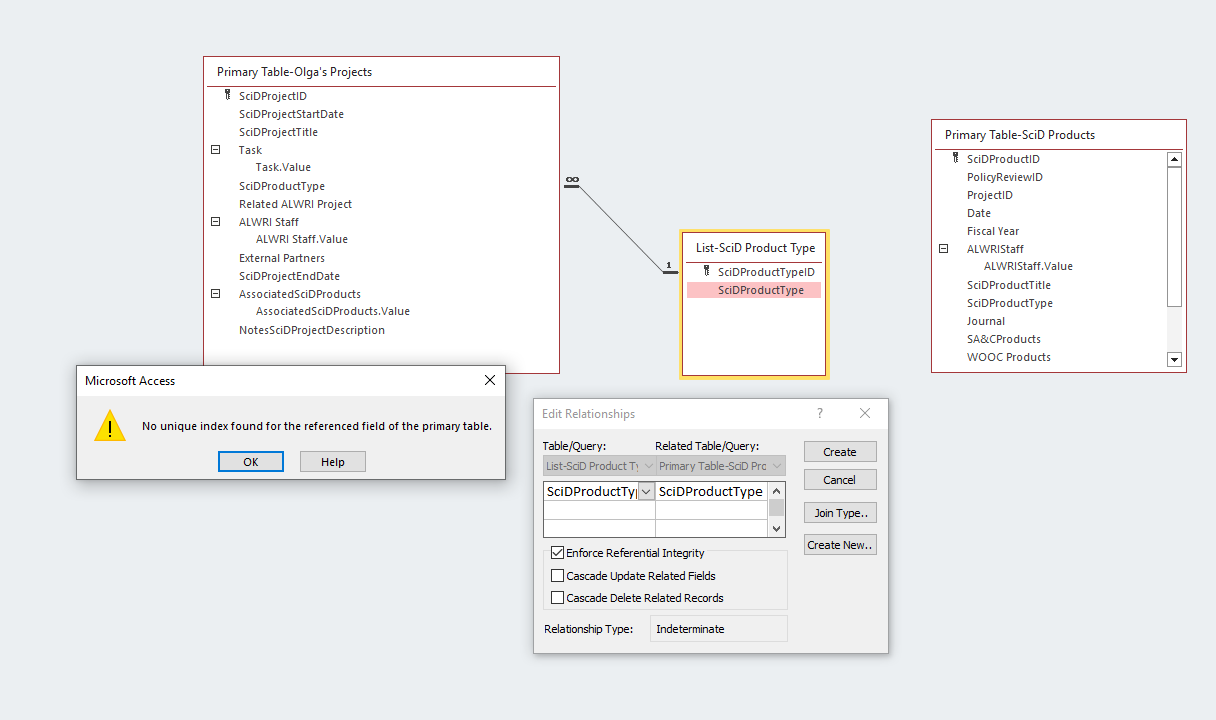The width and height of the screenshot is (1216, 720).
Task: Select Task.Value in Olga's Projects
Action: (283, 168)
